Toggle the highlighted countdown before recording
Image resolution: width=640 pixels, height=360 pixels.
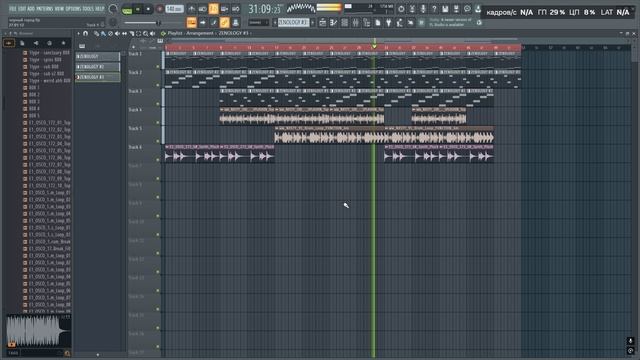tap(213, 9)
